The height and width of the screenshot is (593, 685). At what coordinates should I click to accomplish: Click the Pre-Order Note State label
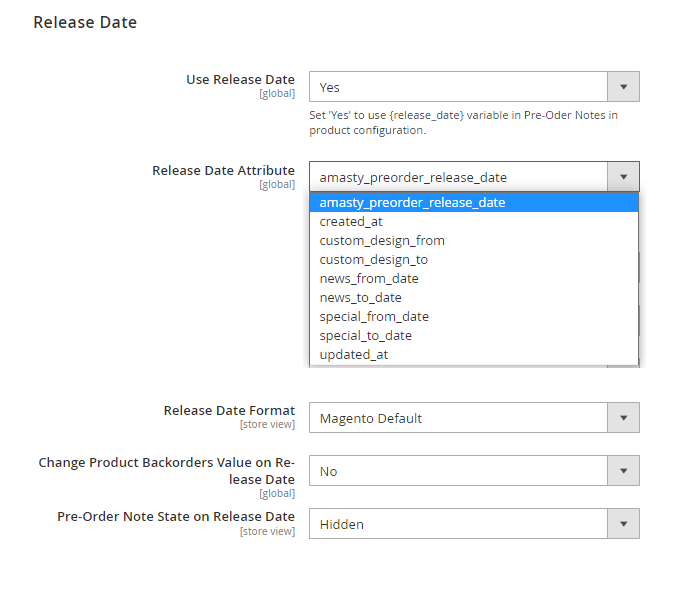(175, 516)
